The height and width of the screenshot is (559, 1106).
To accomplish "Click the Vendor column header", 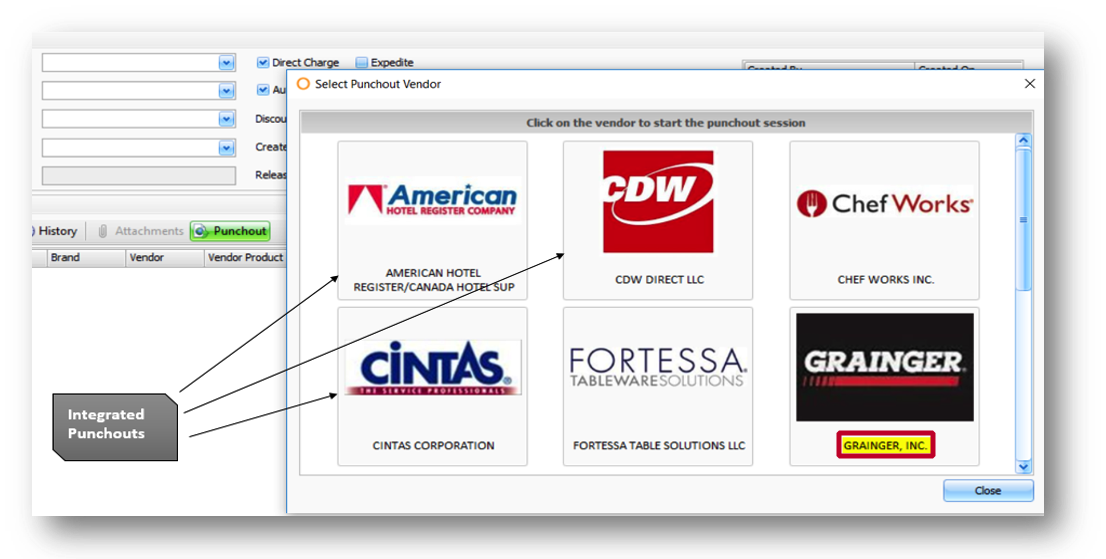I will pos(165,258).
